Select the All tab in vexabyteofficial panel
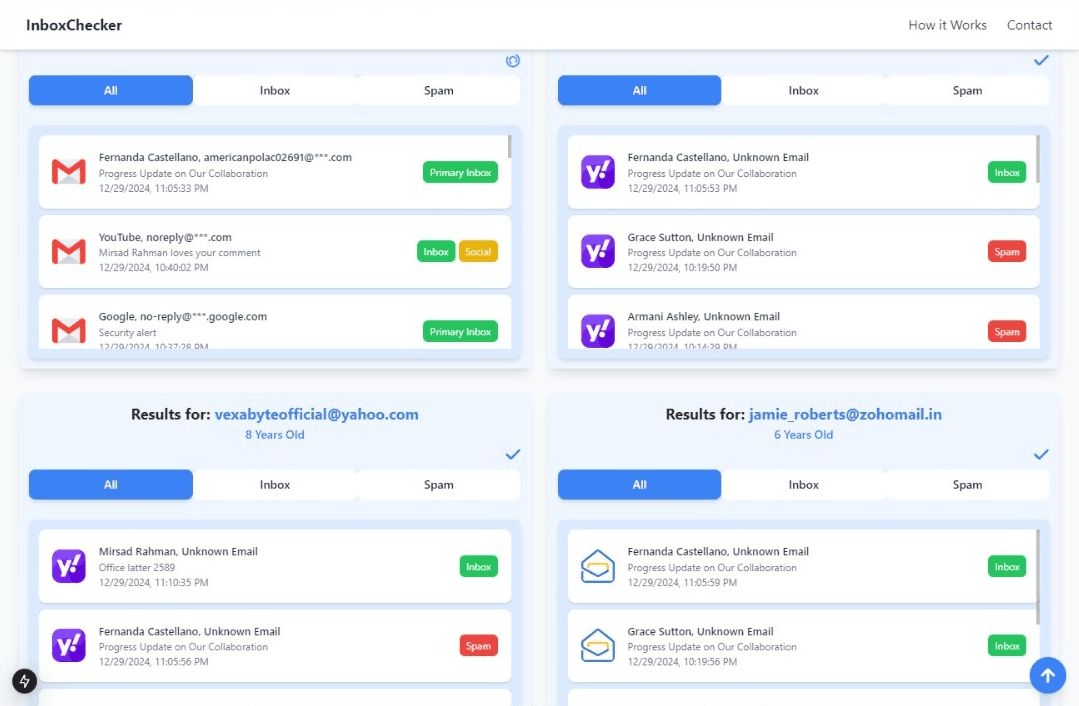This screenshot has height=706, width=1079. pos(111,485)
